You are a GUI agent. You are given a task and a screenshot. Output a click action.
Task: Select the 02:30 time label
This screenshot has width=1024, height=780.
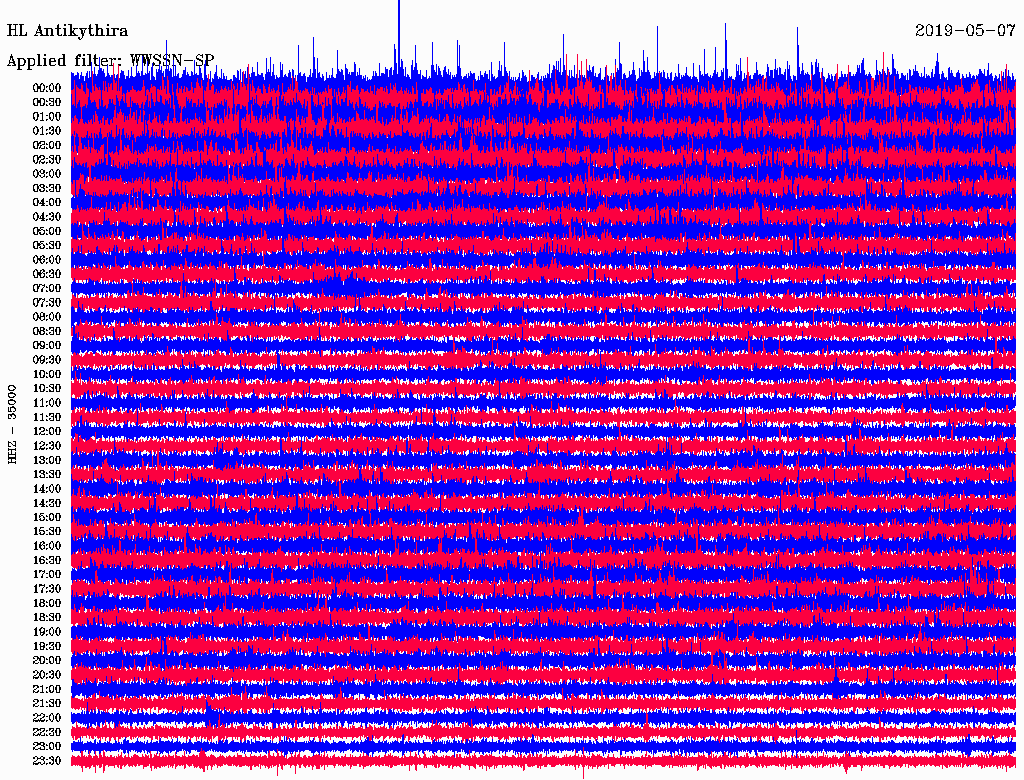click(x=46, y=159)
